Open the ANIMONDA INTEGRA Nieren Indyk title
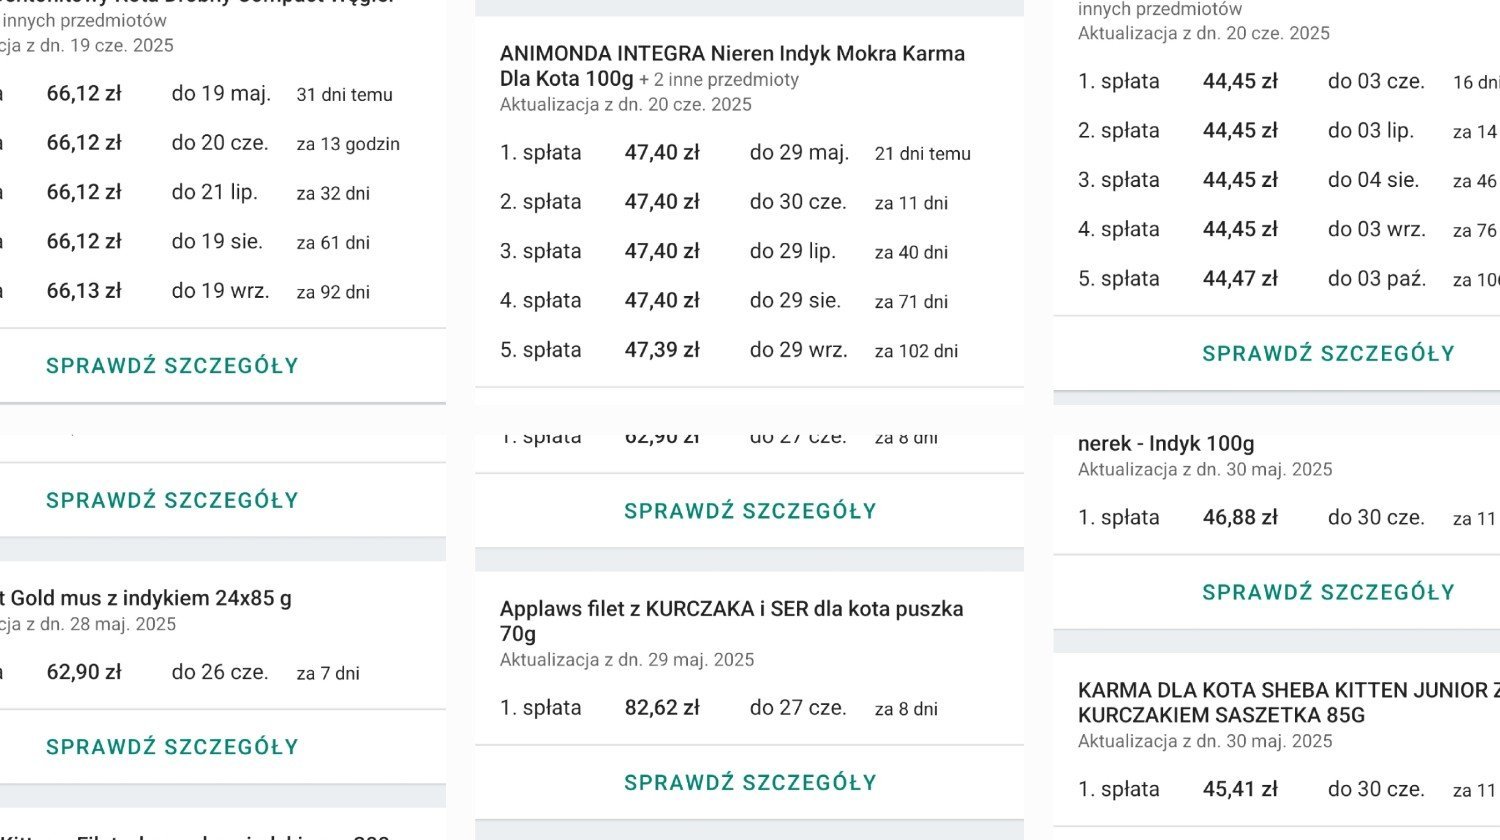This screenshot has width=1500, height=840. 732,66
